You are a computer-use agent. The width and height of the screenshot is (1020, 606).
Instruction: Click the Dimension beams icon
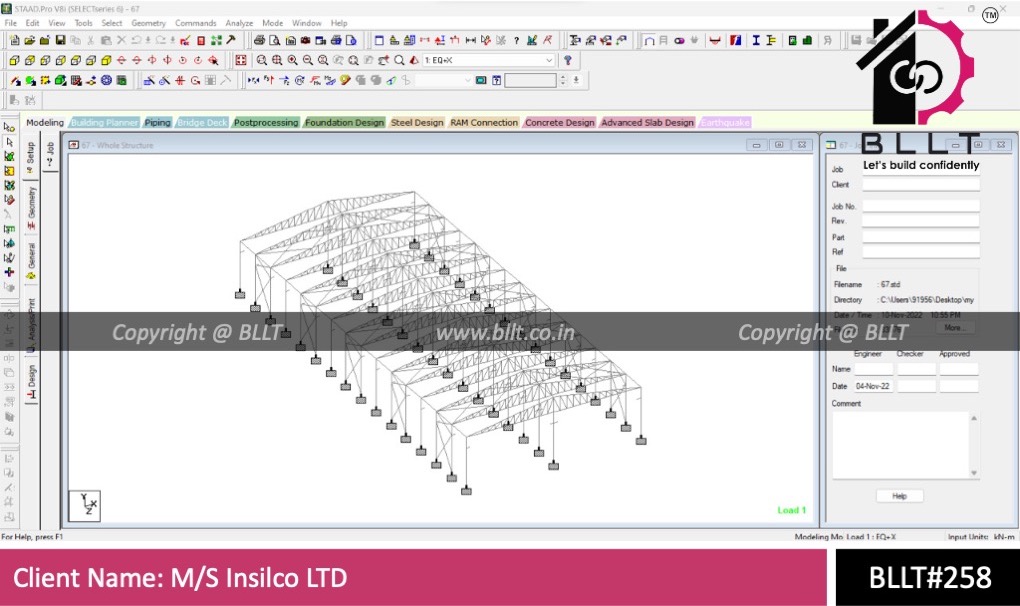(x=470, y=40)
